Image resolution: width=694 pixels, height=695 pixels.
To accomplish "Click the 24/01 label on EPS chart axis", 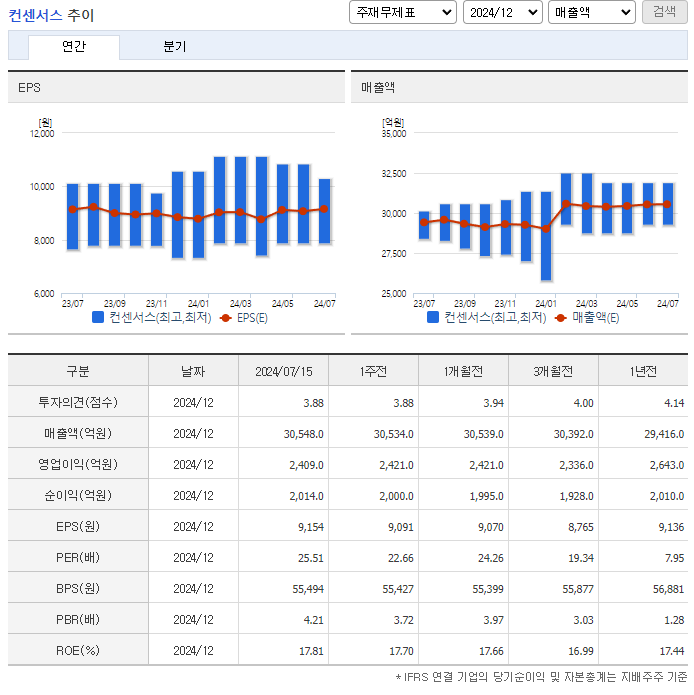I will pyautogui.click(x=198, y=304).
